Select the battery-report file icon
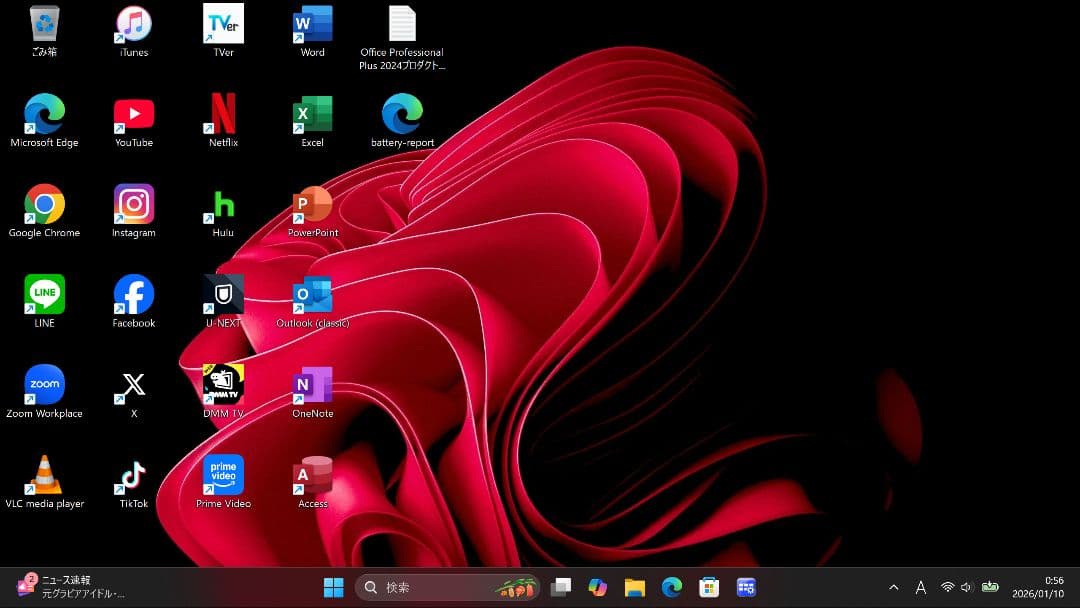The image size is (1080, 608). (x=402, y=114)
